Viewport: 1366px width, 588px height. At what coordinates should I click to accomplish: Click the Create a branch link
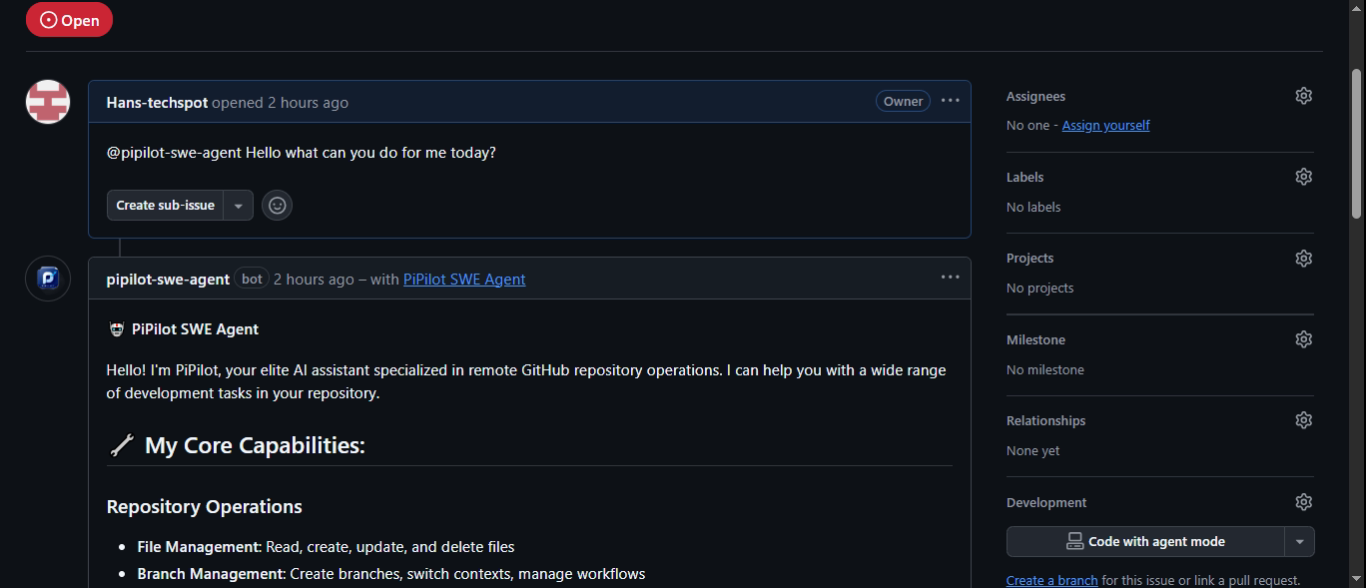tap(1051, 580)
